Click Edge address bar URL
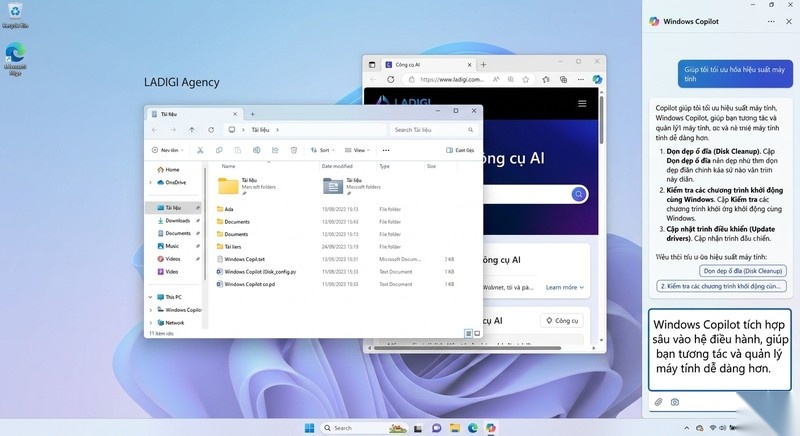This screenshot has width=800, height=436. click(452, 80)
